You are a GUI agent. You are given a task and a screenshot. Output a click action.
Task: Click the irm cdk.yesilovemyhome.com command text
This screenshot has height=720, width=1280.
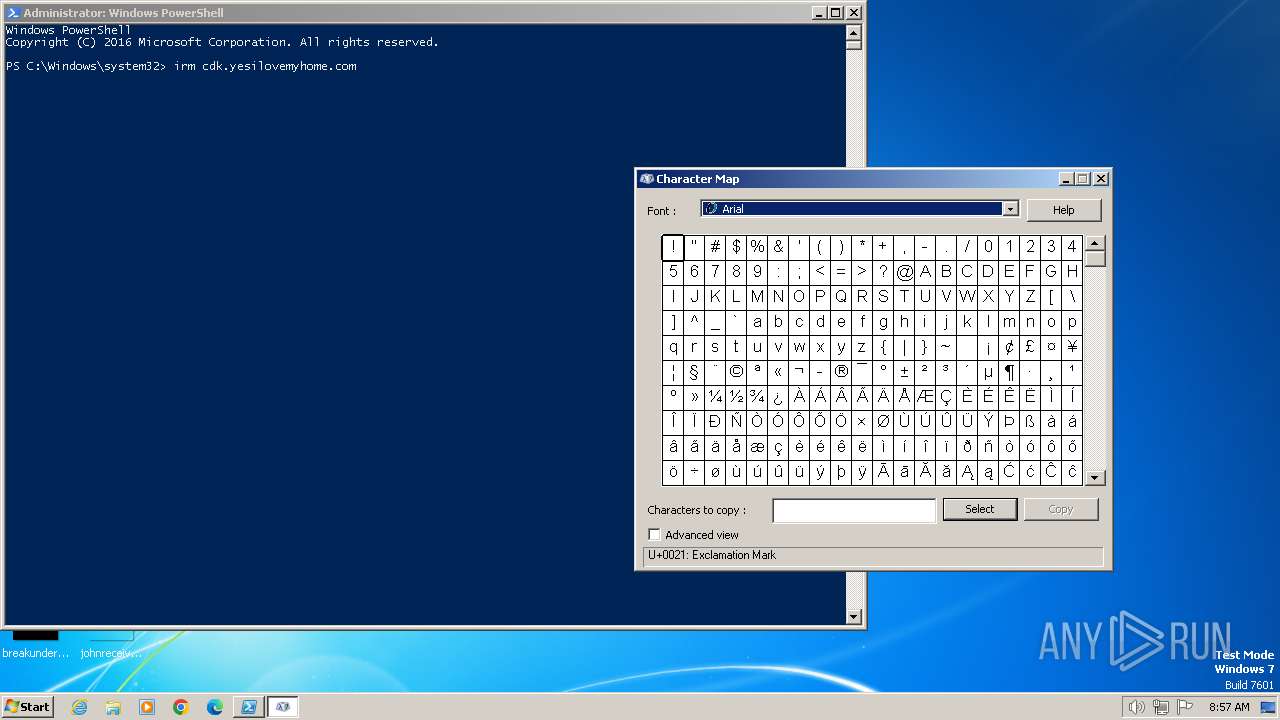(x=265, y=66)
